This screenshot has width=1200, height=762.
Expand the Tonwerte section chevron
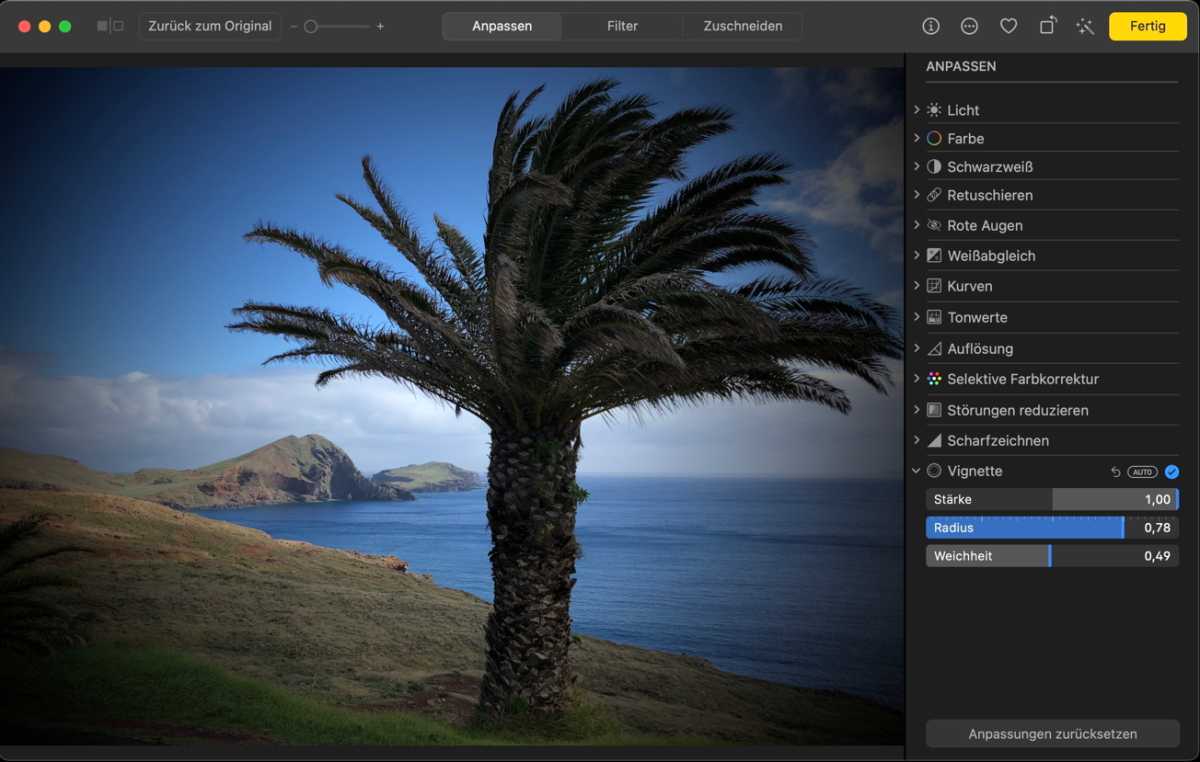point(916,317)
